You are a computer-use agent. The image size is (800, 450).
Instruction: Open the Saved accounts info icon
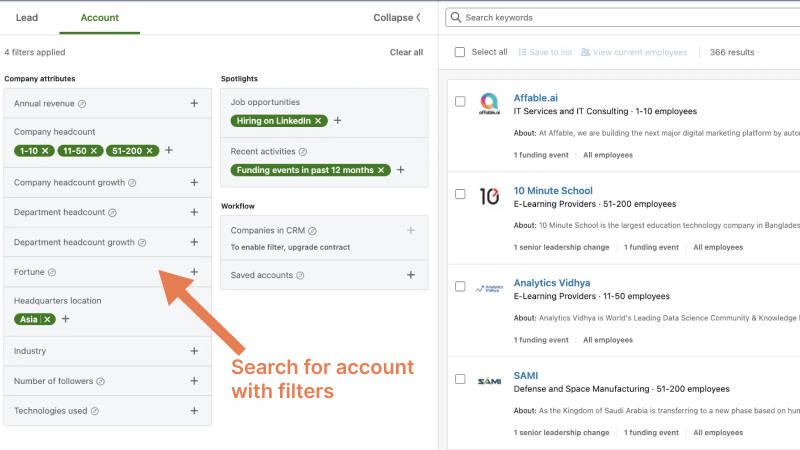(x=300, y=276)
